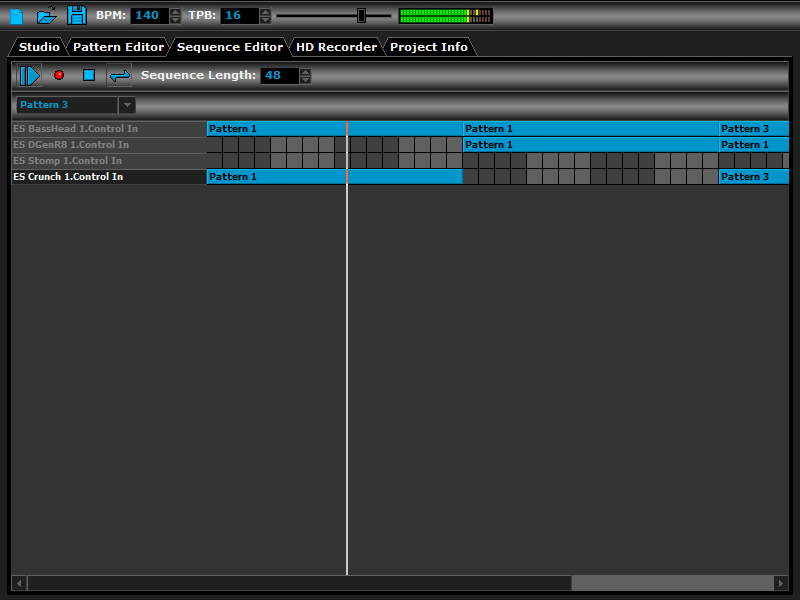Save the current song
This screenshot has width=800, height=600.
click(77, 14)
